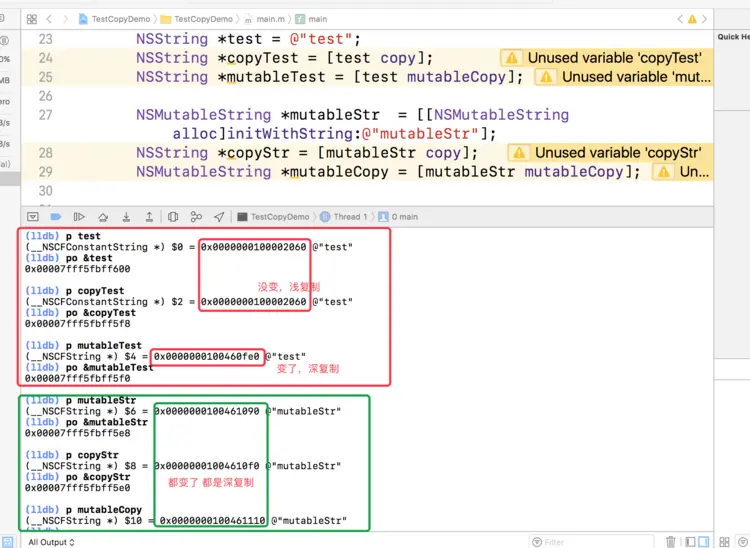Hide the debug area with the bar's first icon
Image resolution: width=750 pixels, height=548 pixels.
(x=33, y=217)
